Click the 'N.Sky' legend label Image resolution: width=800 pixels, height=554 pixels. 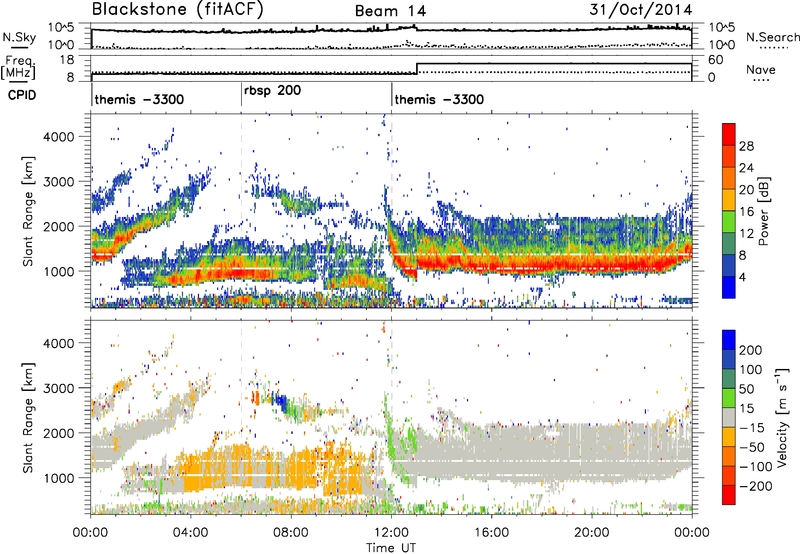point(19,37)
